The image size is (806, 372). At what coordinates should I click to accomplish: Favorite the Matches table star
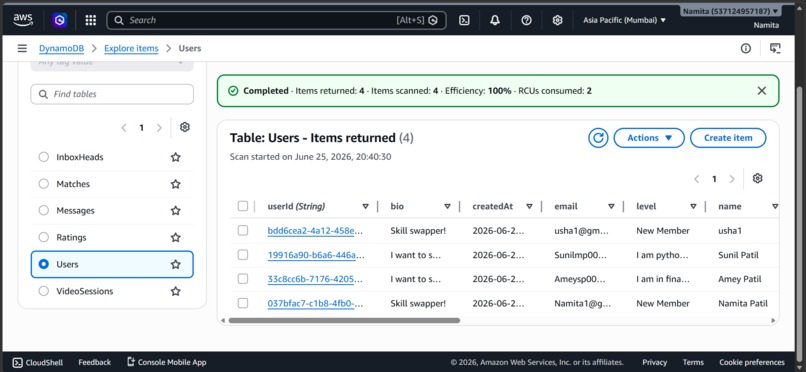tap(175, 184)
